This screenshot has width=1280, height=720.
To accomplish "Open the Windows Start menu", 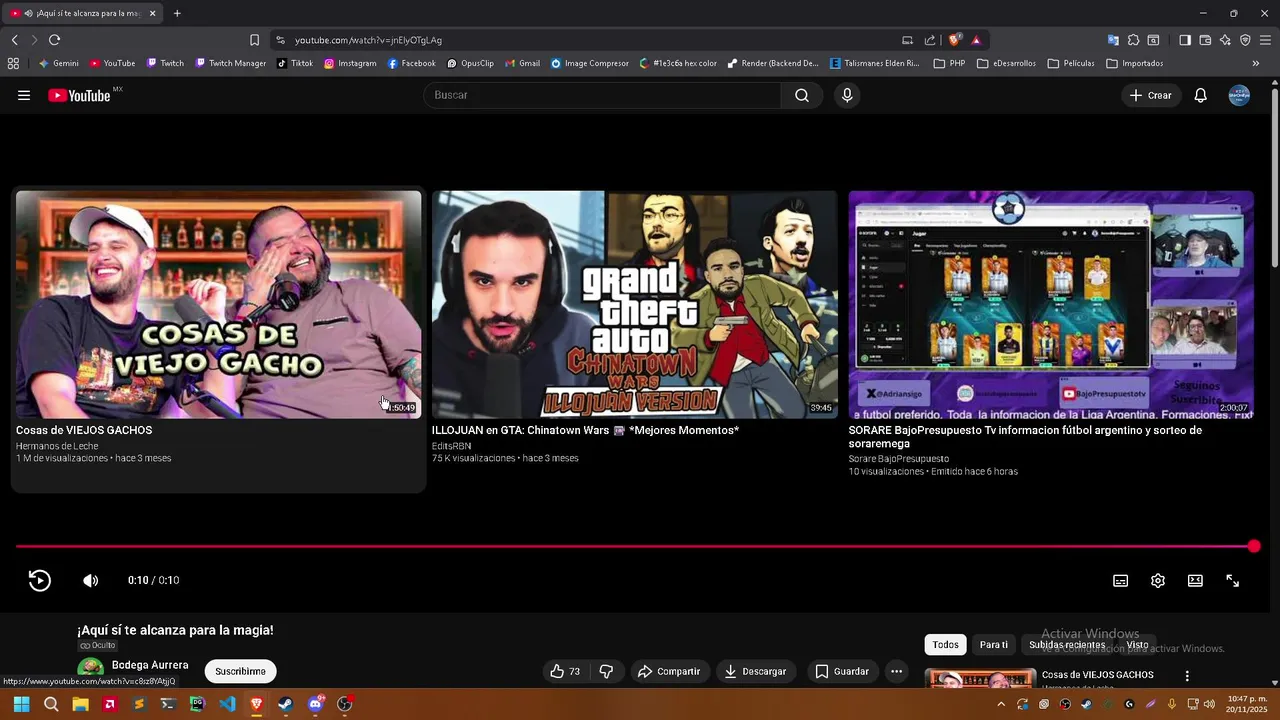I will (21, 704).
